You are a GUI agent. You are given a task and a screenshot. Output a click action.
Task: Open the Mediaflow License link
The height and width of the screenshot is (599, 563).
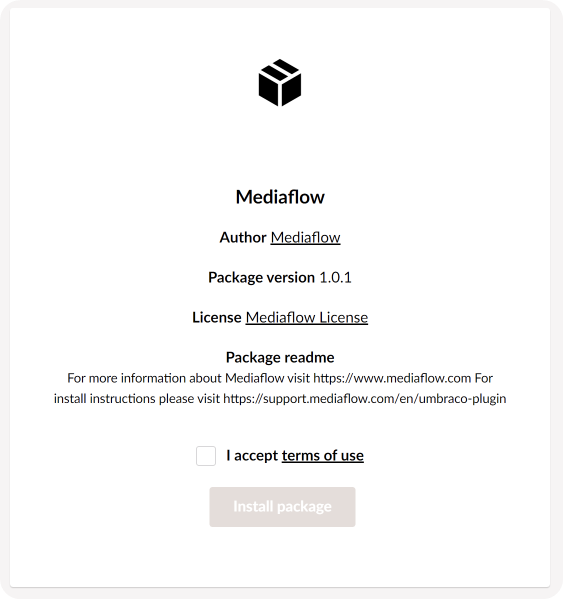[307, 317]
